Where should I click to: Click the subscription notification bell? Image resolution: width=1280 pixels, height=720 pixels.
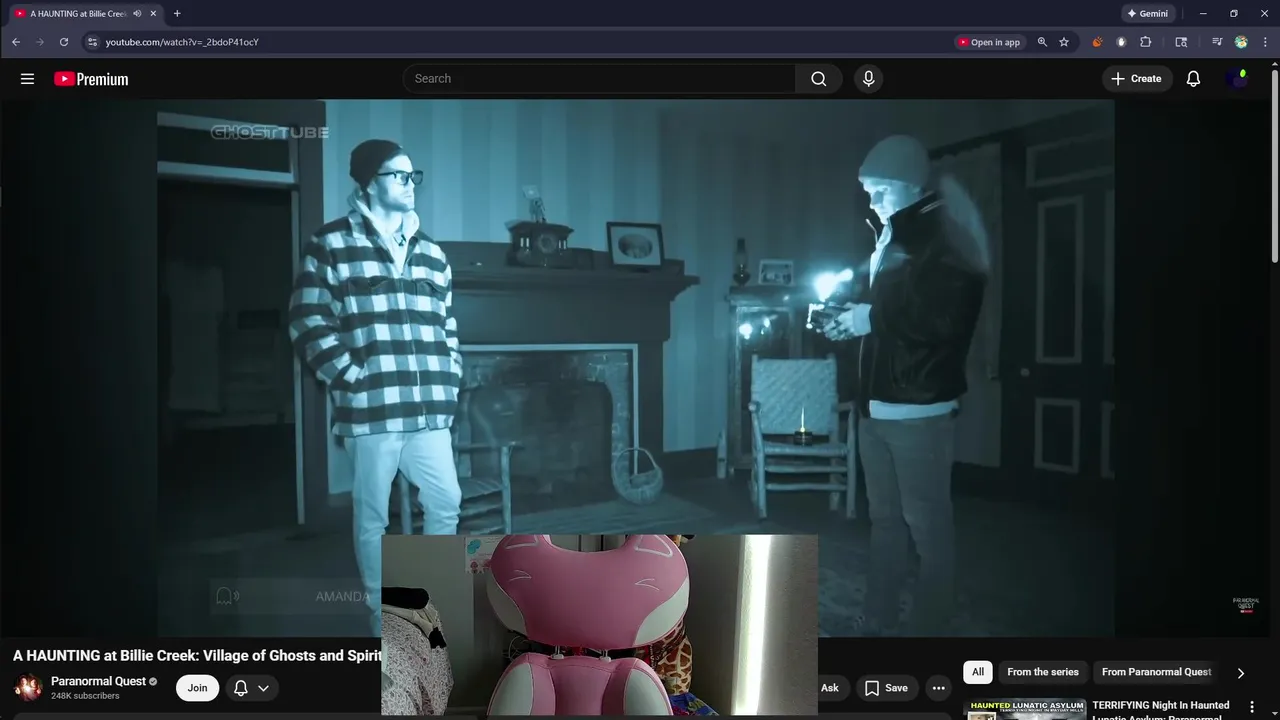(x=241, y=688)
